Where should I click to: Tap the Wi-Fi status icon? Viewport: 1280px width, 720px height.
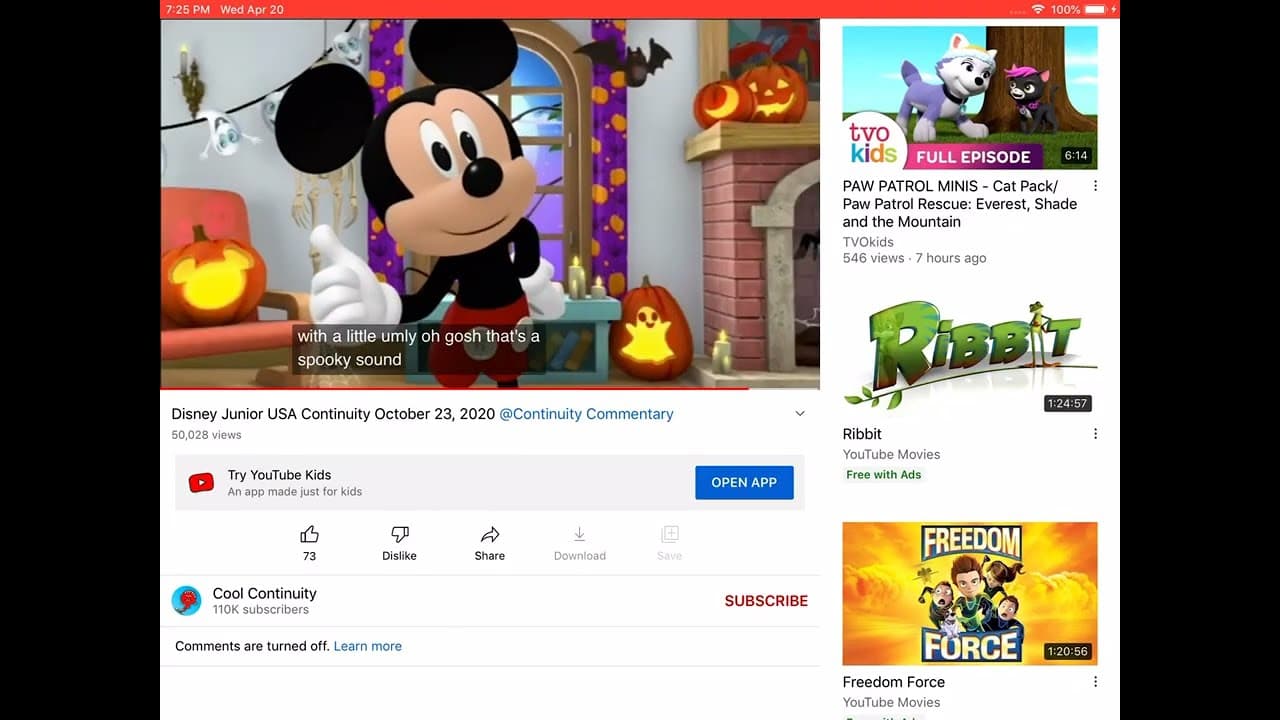point(1038,9)
